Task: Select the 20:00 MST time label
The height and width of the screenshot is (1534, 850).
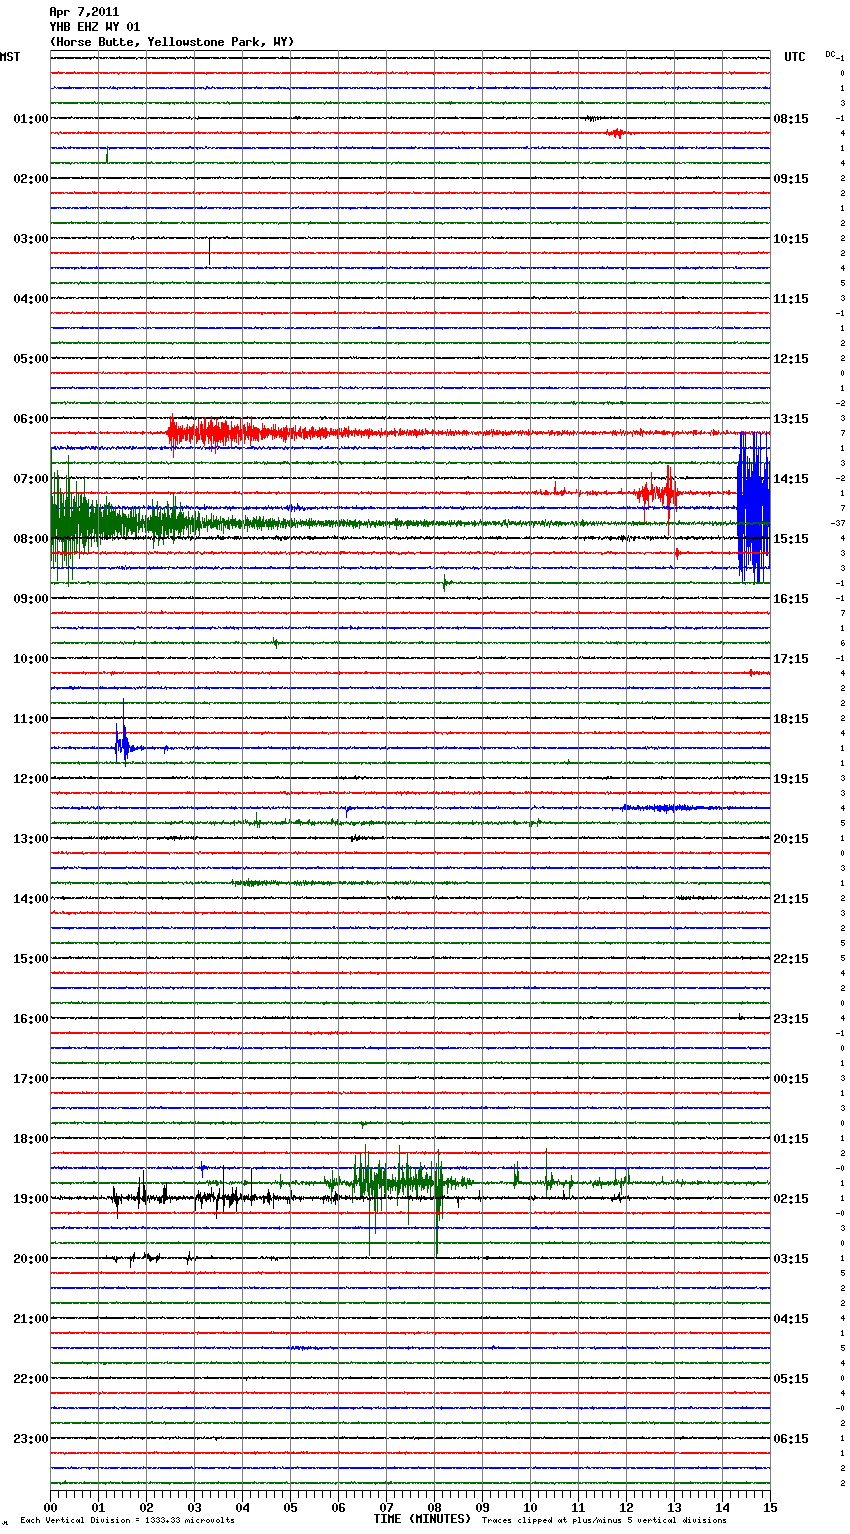Action: point(31,1259)
